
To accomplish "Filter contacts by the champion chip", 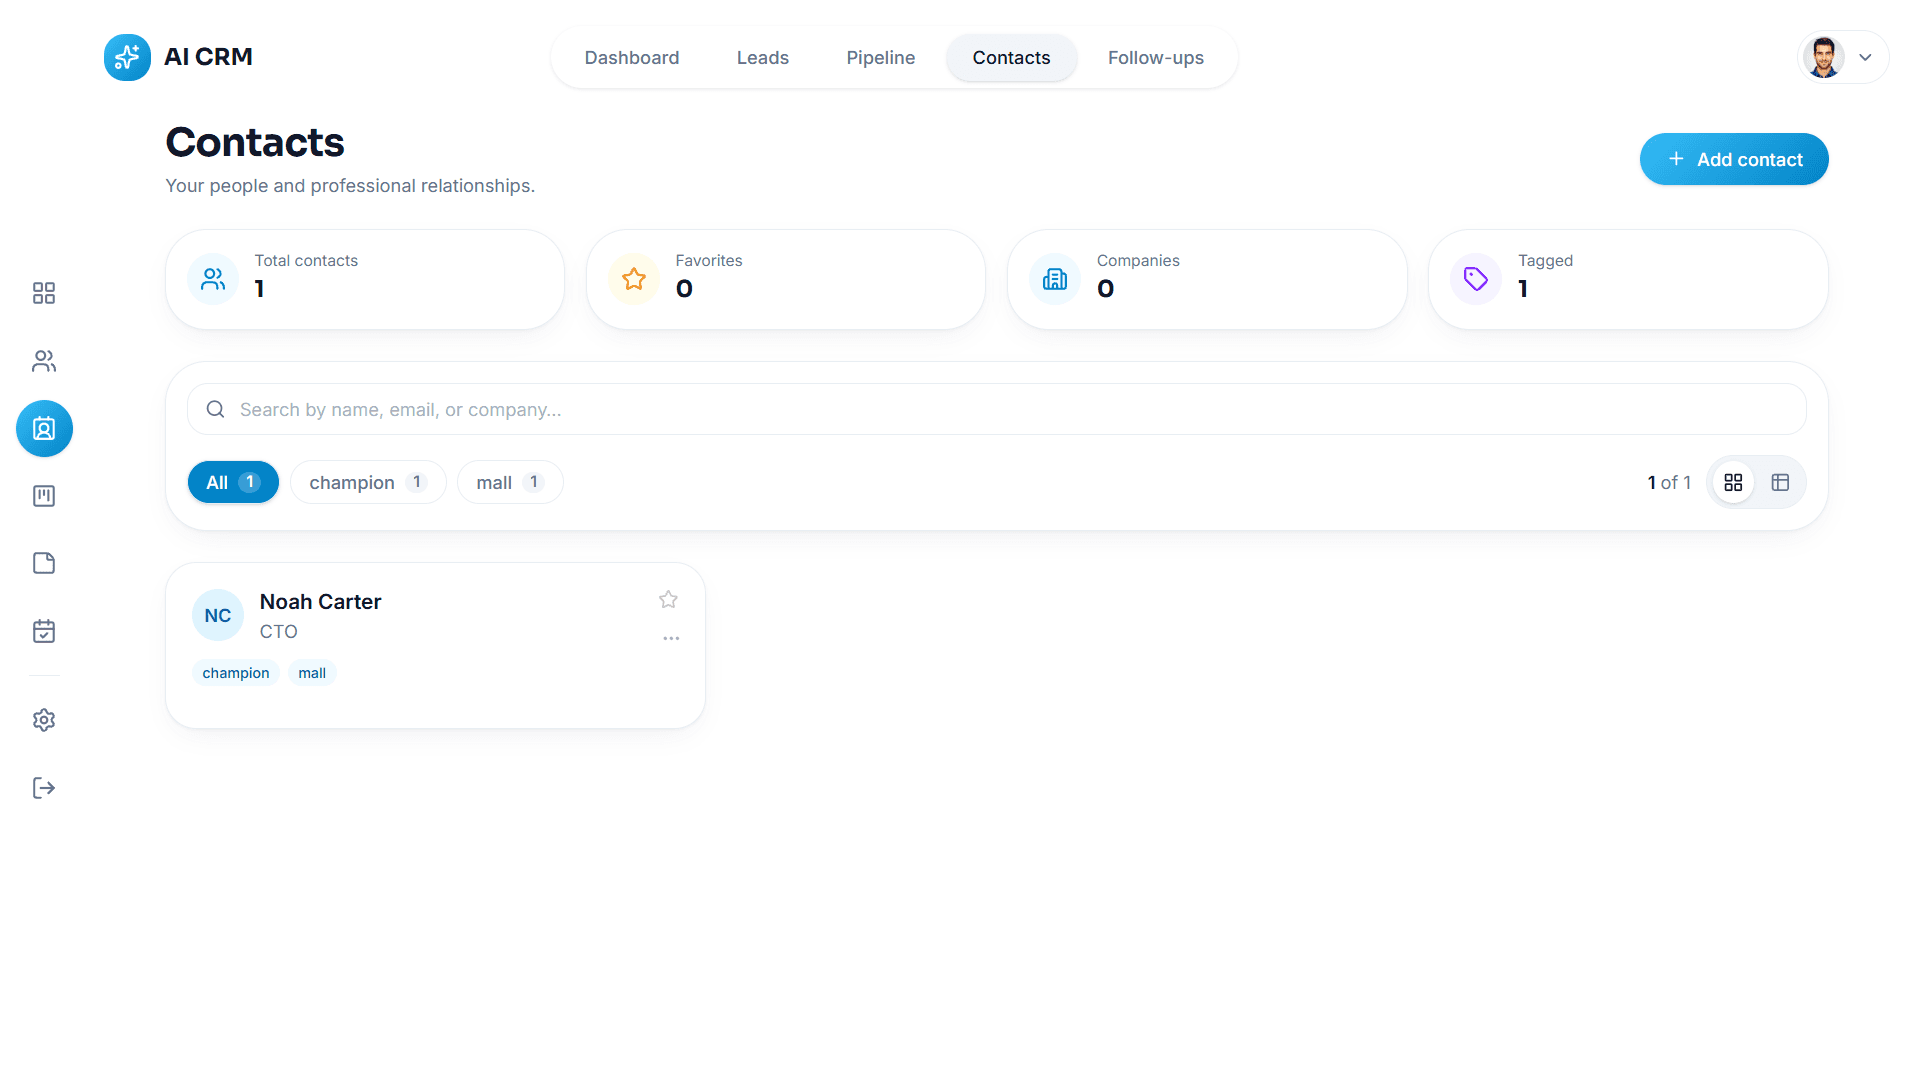I will click(368, 482).
